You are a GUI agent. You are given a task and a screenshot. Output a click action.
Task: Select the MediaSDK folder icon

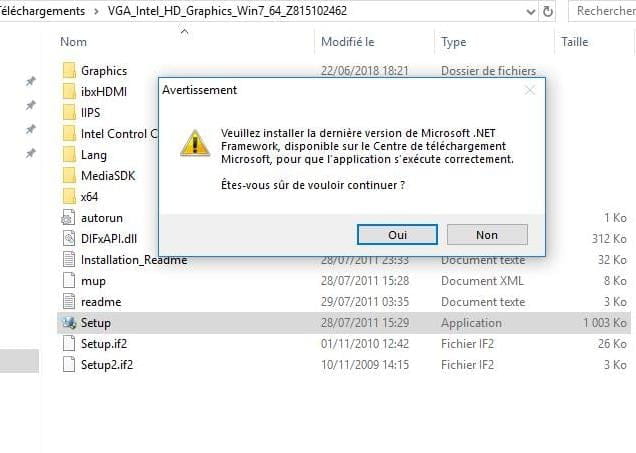(x=69, y=176)
